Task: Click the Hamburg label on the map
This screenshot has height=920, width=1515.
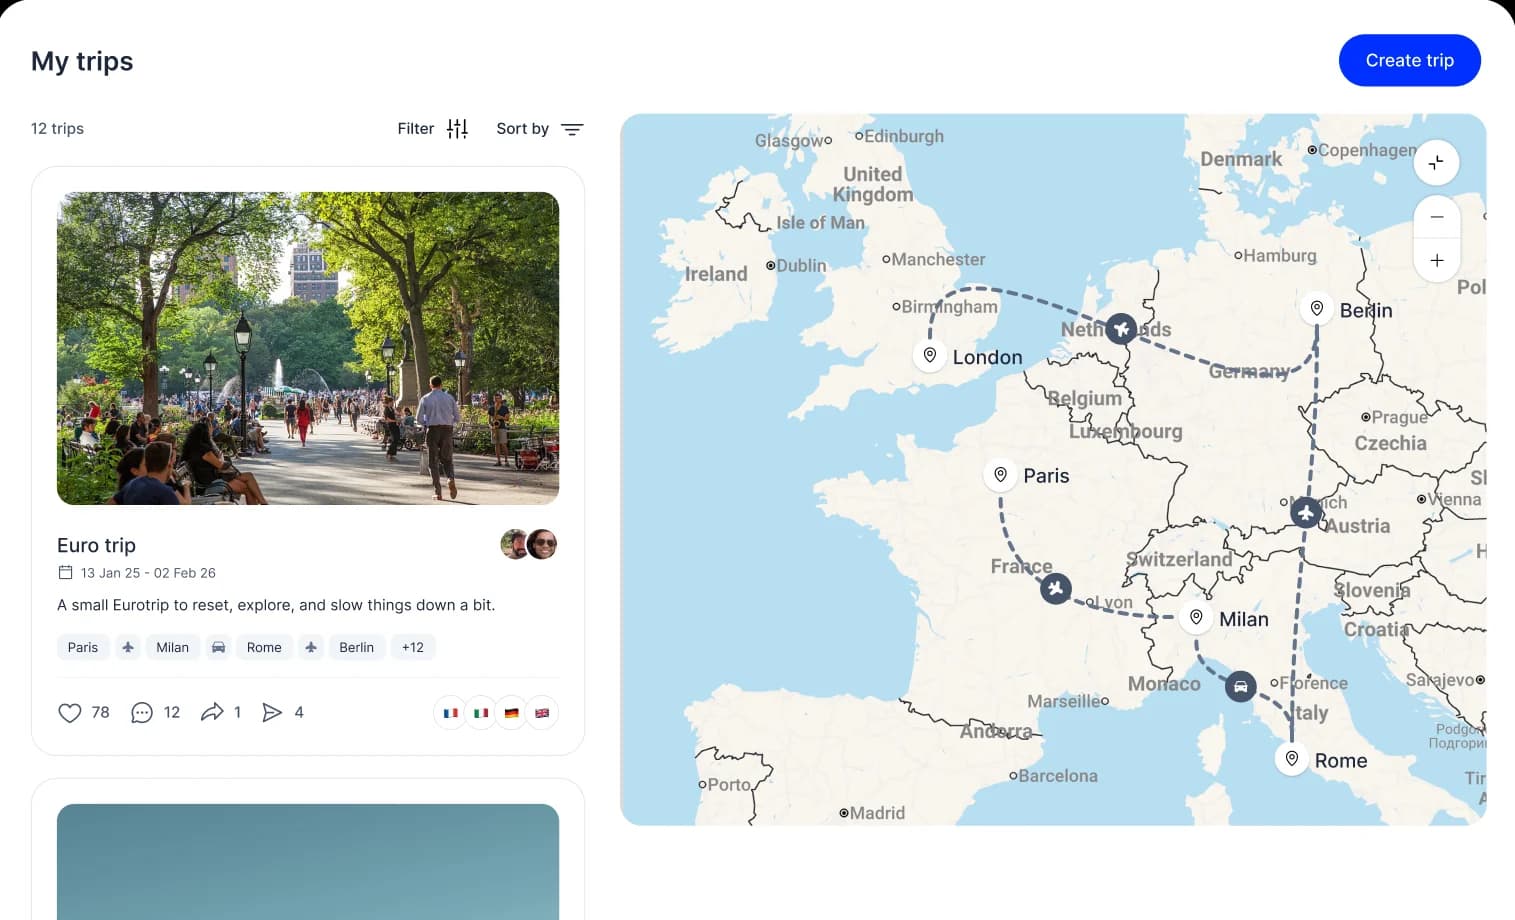Action: click(1280, 256)
